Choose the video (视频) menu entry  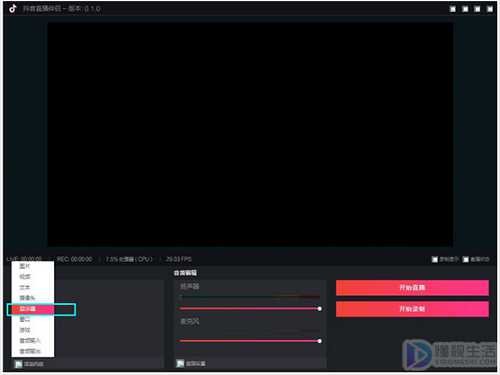point(33,277)
